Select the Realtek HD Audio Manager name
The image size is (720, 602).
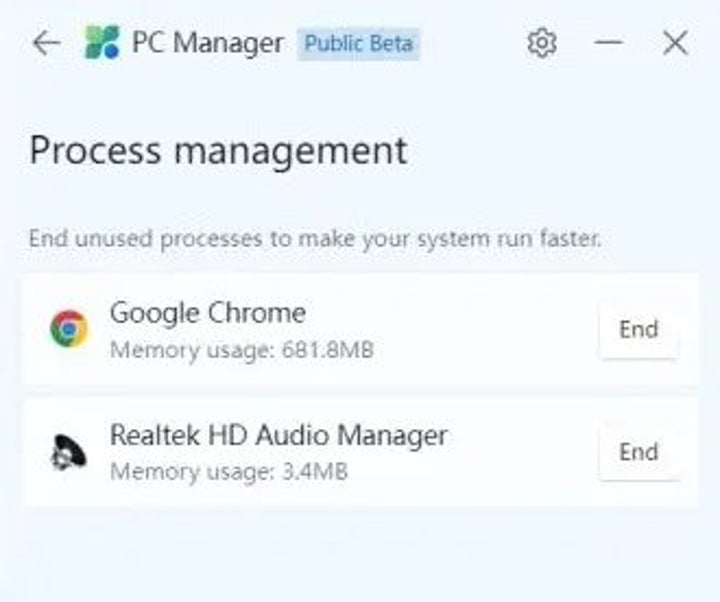(278, 435)
